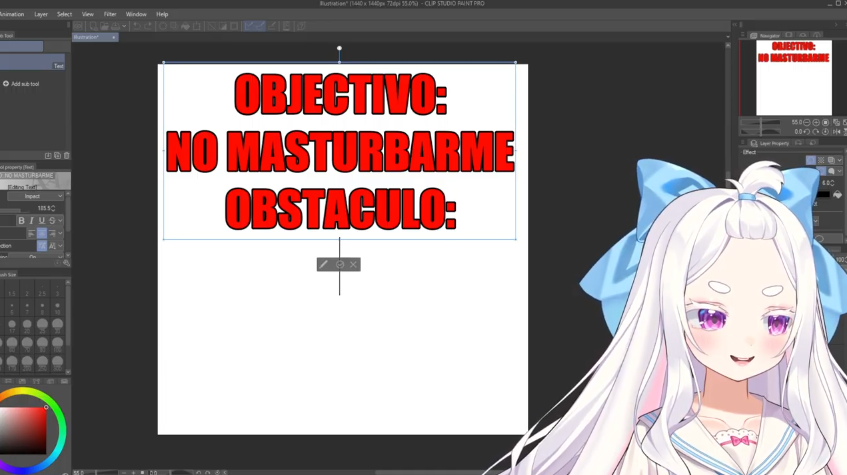The height and width of the screenshot is (475, 847).
Task: Open the Help menu
Action: (162, 14)
